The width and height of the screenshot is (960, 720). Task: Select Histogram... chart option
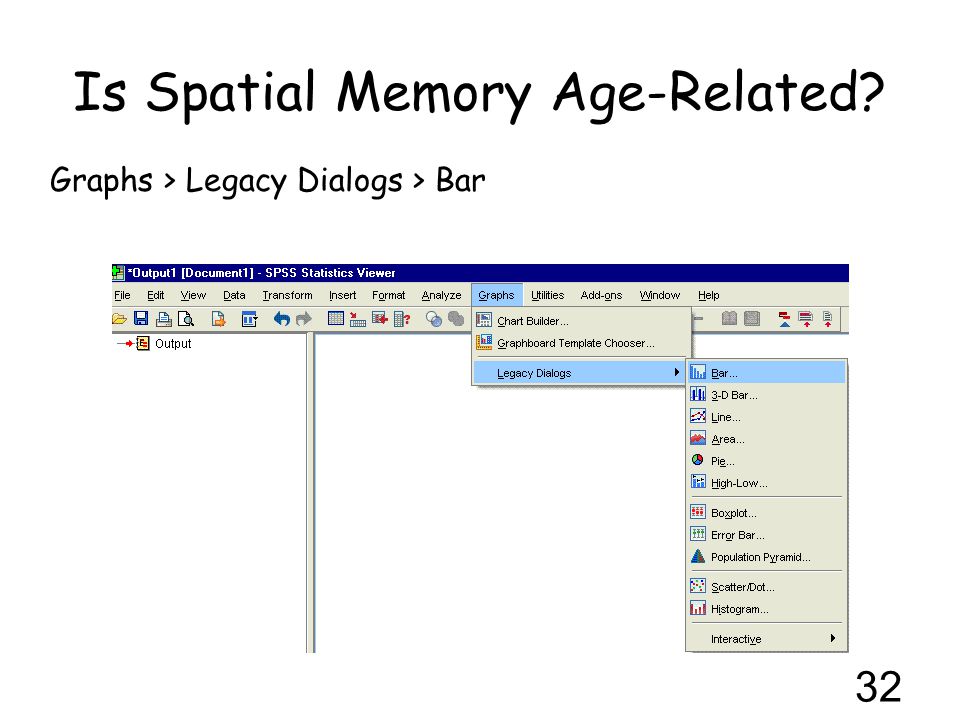point(767,609)
